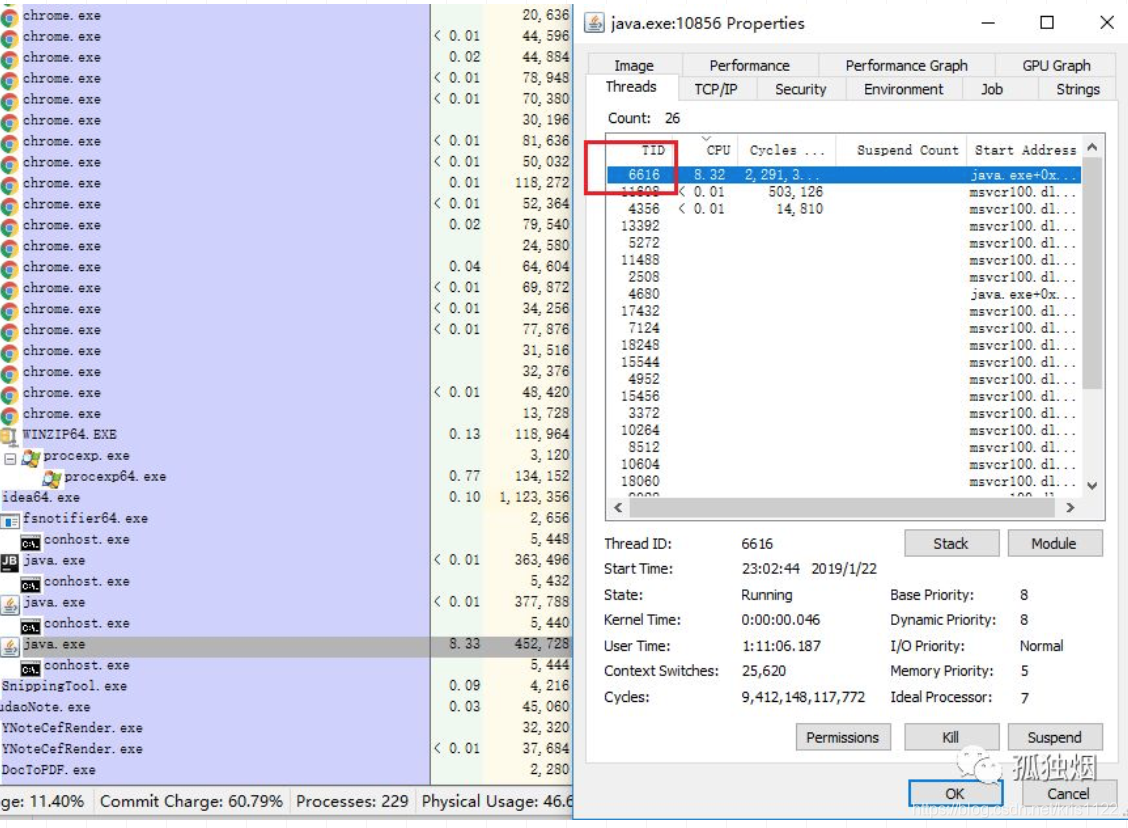Switch to the Environment tab
This screenshot has width=1128, height=828.
pyautogui.click(x=904, y=89)
